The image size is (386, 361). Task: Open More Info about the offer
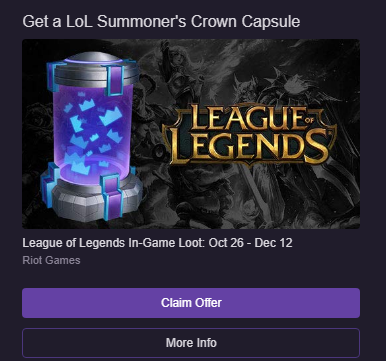(x=191, y=343)
